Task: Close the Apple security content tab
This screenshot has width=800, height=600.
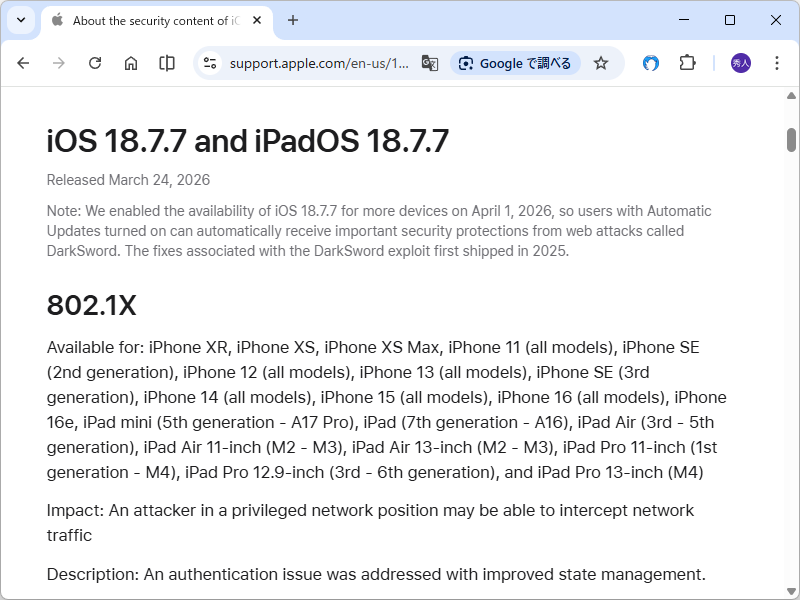Action: pos(256,20)
